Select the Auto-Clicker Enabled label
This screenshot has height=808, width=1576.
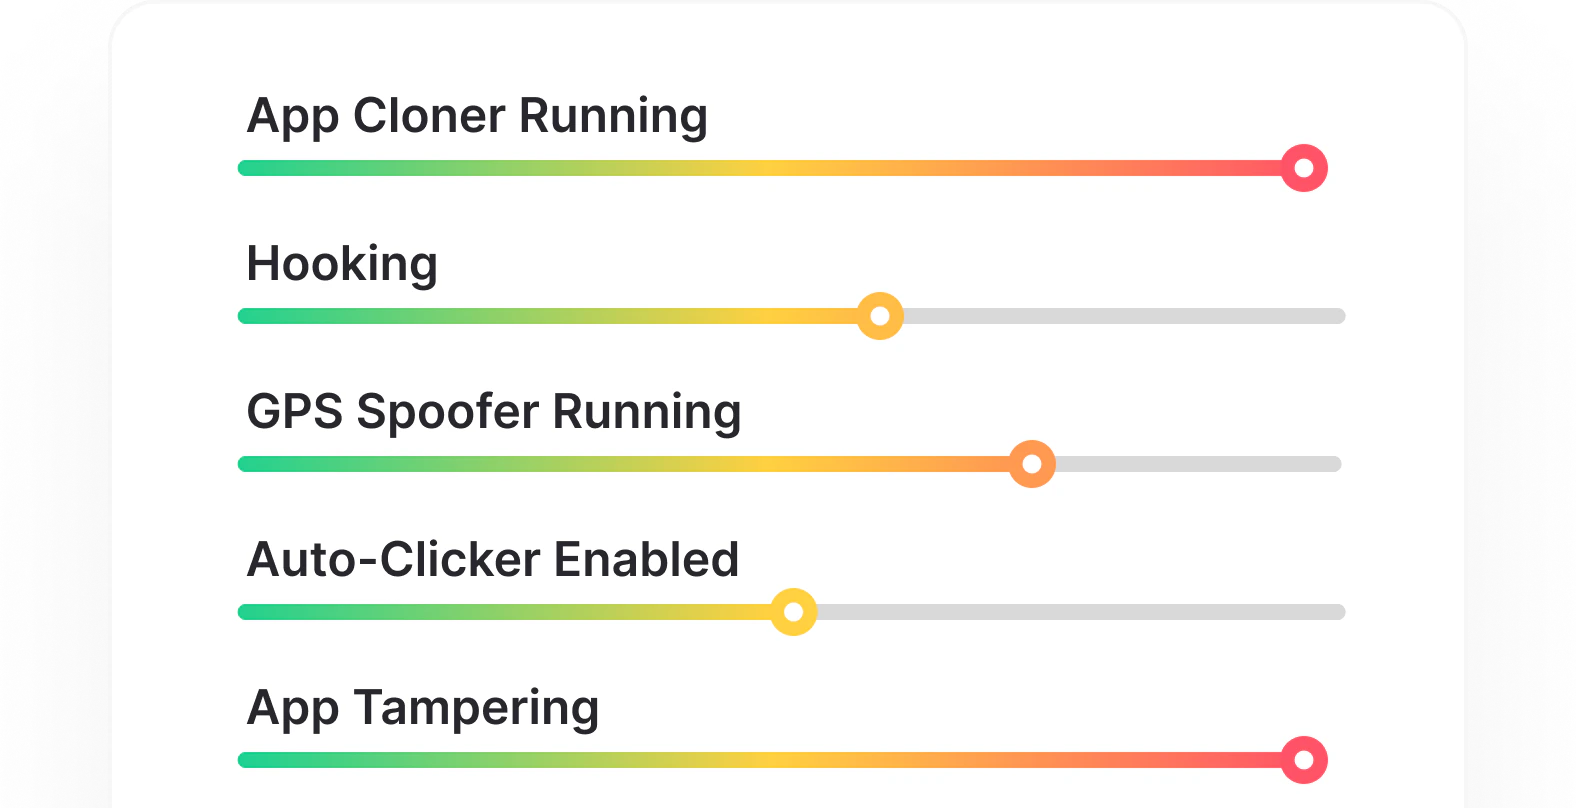(x=493, y=560)
